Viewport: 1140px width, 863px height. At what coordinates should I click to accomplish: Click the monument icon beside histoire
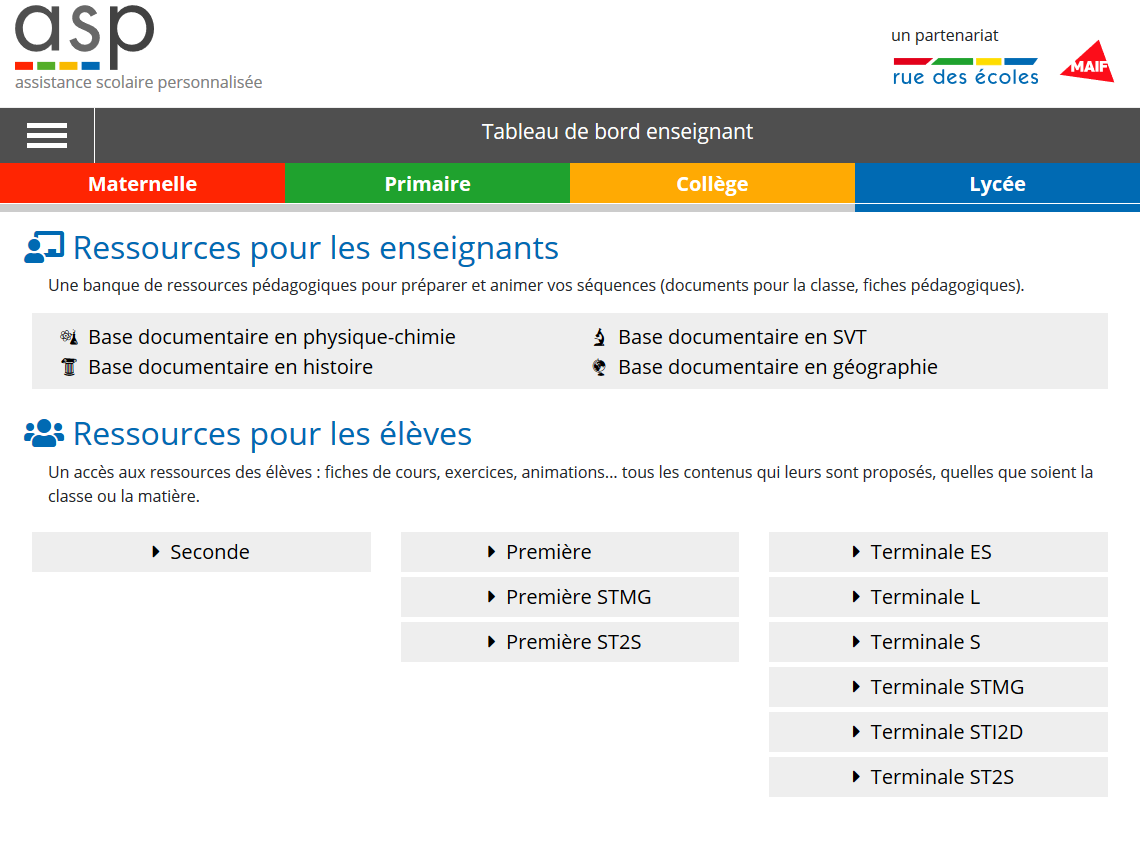pos(68,367)
